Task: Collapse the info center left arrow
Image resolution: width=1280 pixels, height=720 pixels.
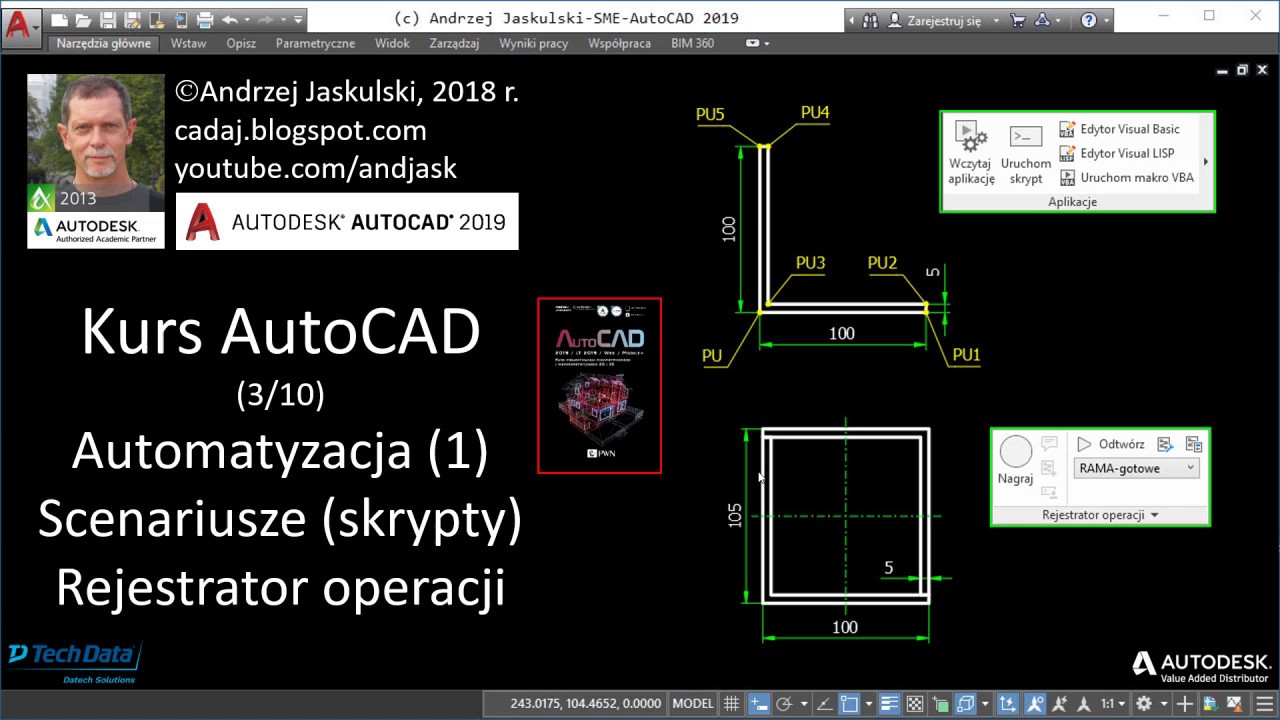Action: point(852,20)
